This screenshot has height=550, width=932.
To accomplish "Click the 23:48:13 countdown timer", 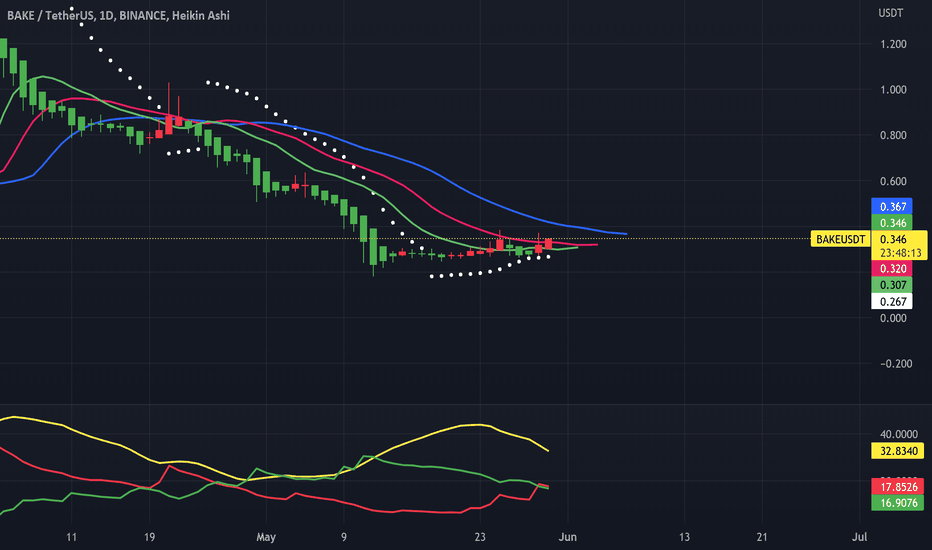I will tap(900, 253).
